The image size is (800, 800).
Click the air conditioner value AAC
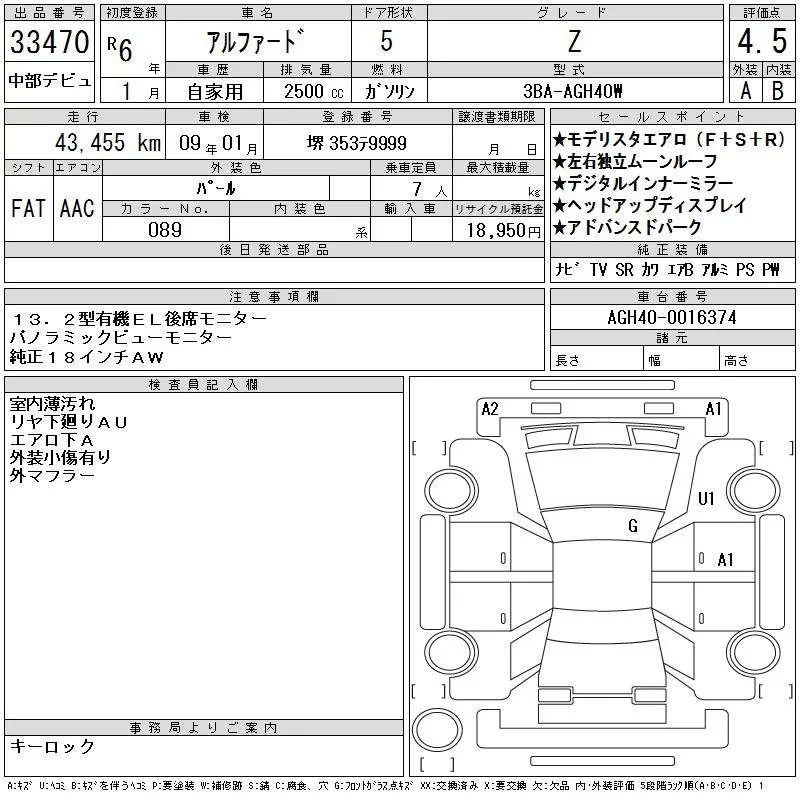(77, 208)
